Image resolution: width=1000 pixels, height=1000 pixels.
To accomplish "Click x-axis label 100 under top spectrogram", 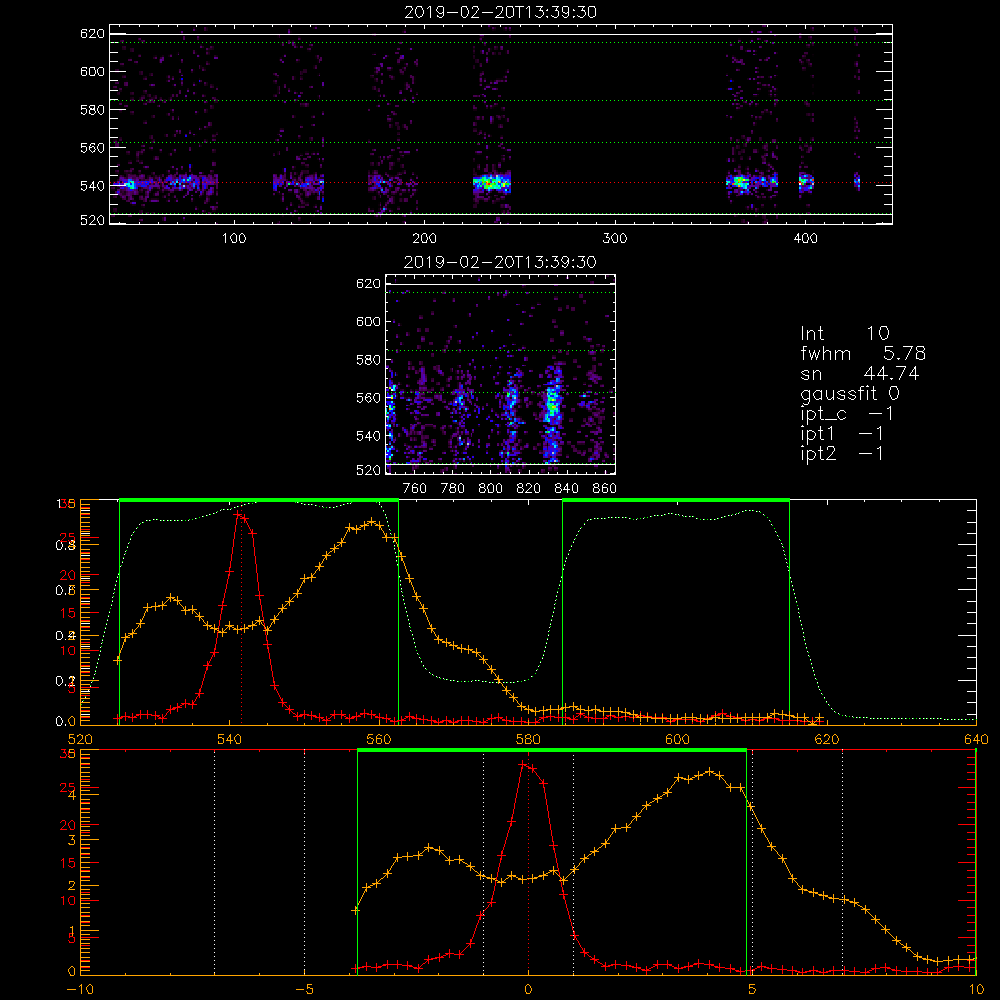I will (x=234, y=239).
